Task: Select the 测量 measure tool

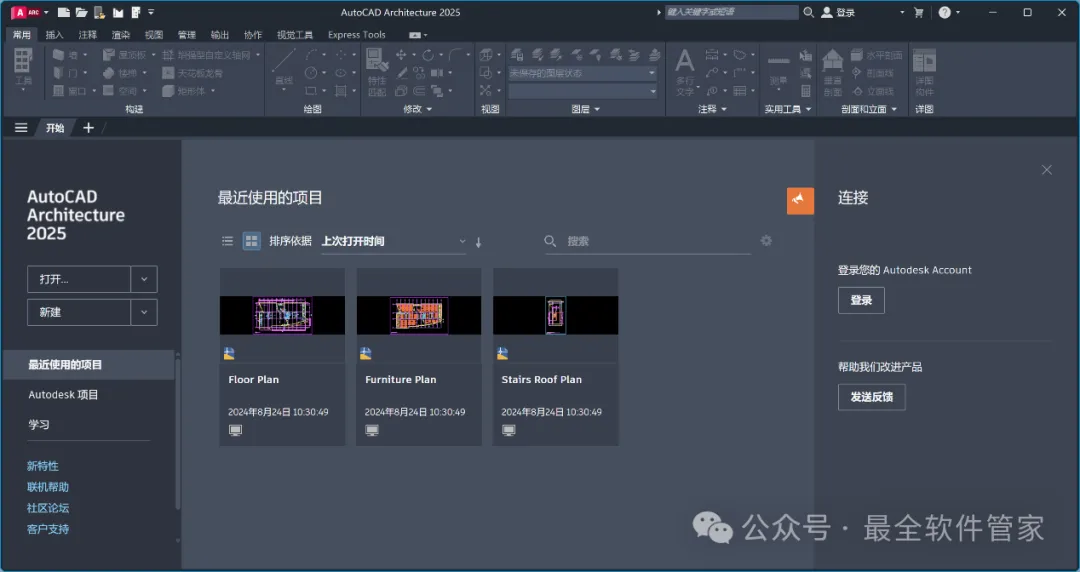Action: [x=778, y=69]
